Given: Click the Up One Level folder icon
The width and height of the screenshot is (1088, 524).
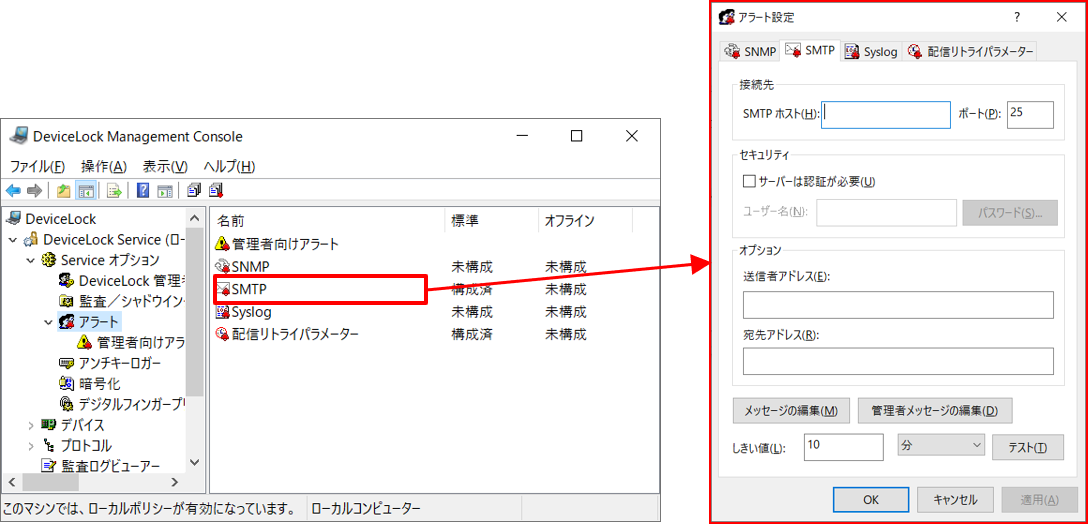Looking at the screenshot, I should (64, 191).
